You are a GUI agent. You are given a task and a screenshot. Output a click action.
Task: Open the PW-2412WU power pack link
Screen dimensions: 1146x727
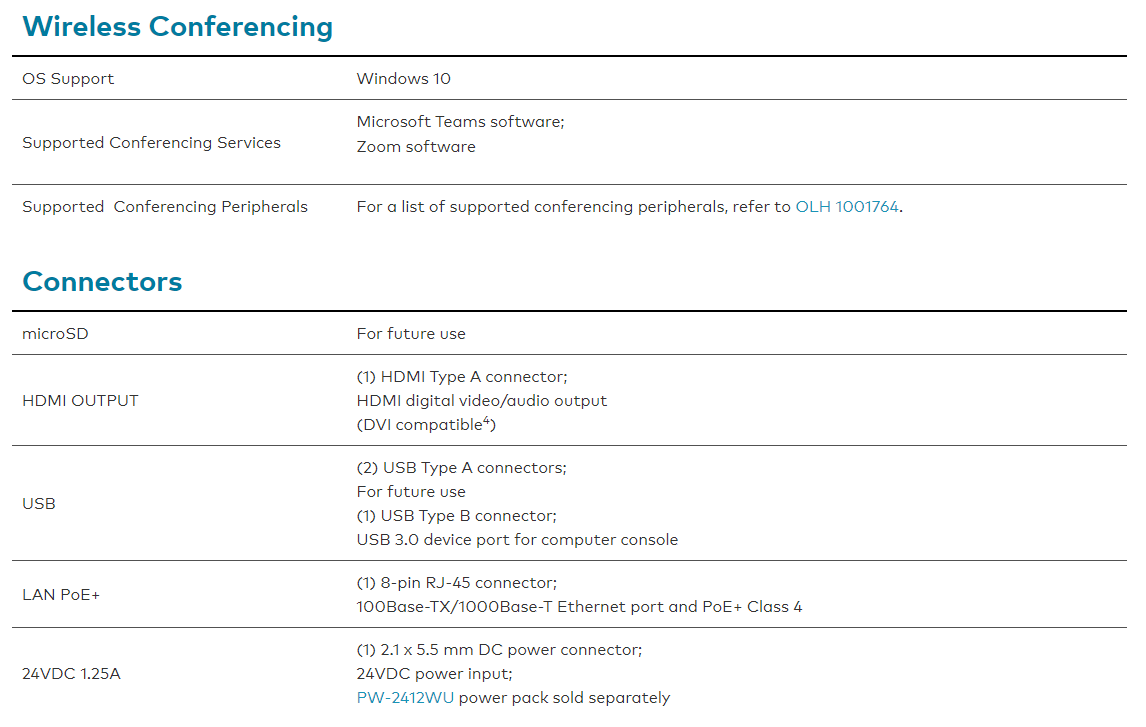point(405,698)
